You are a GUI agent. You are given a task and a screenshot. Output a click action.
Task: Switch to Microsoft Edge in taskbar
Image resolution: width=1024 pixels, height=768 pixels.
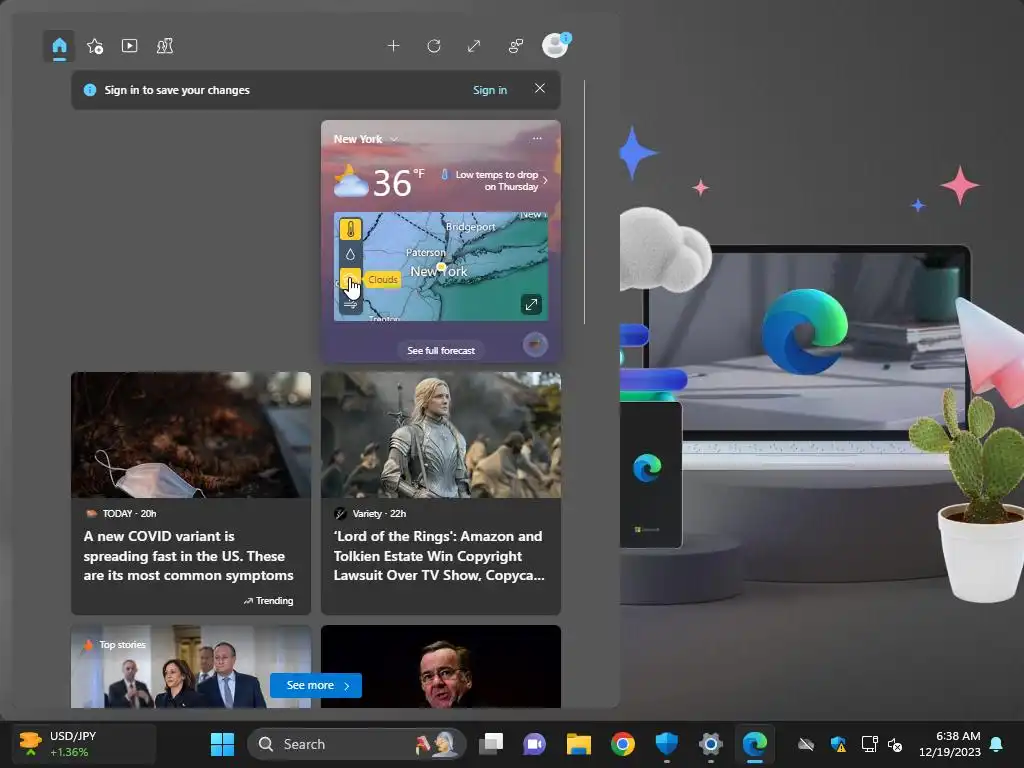coord(755,744)
